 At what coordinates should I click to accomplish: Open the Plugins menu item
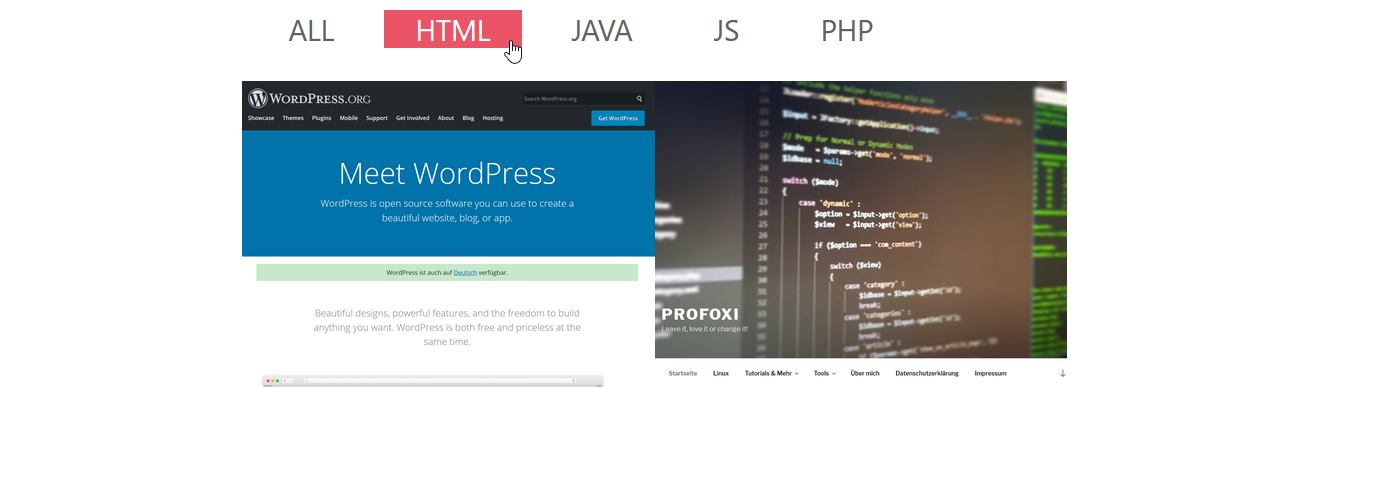coord(322,118)
